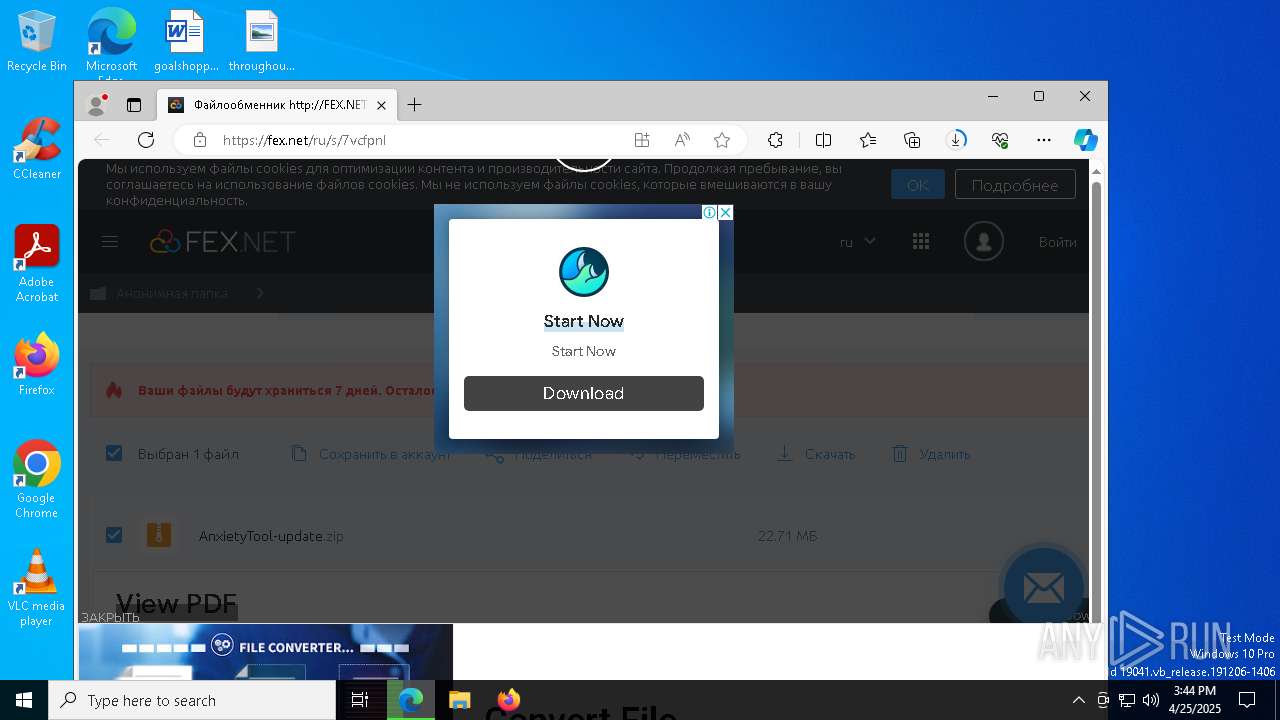Open Favorites list icon
The image size is (1280, 720).
tap(868, 140)
